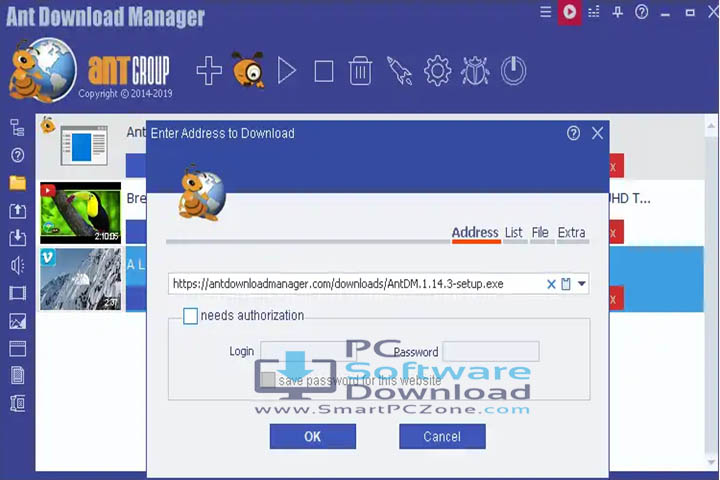Open help from the title bar question icon

click(641, 12)
